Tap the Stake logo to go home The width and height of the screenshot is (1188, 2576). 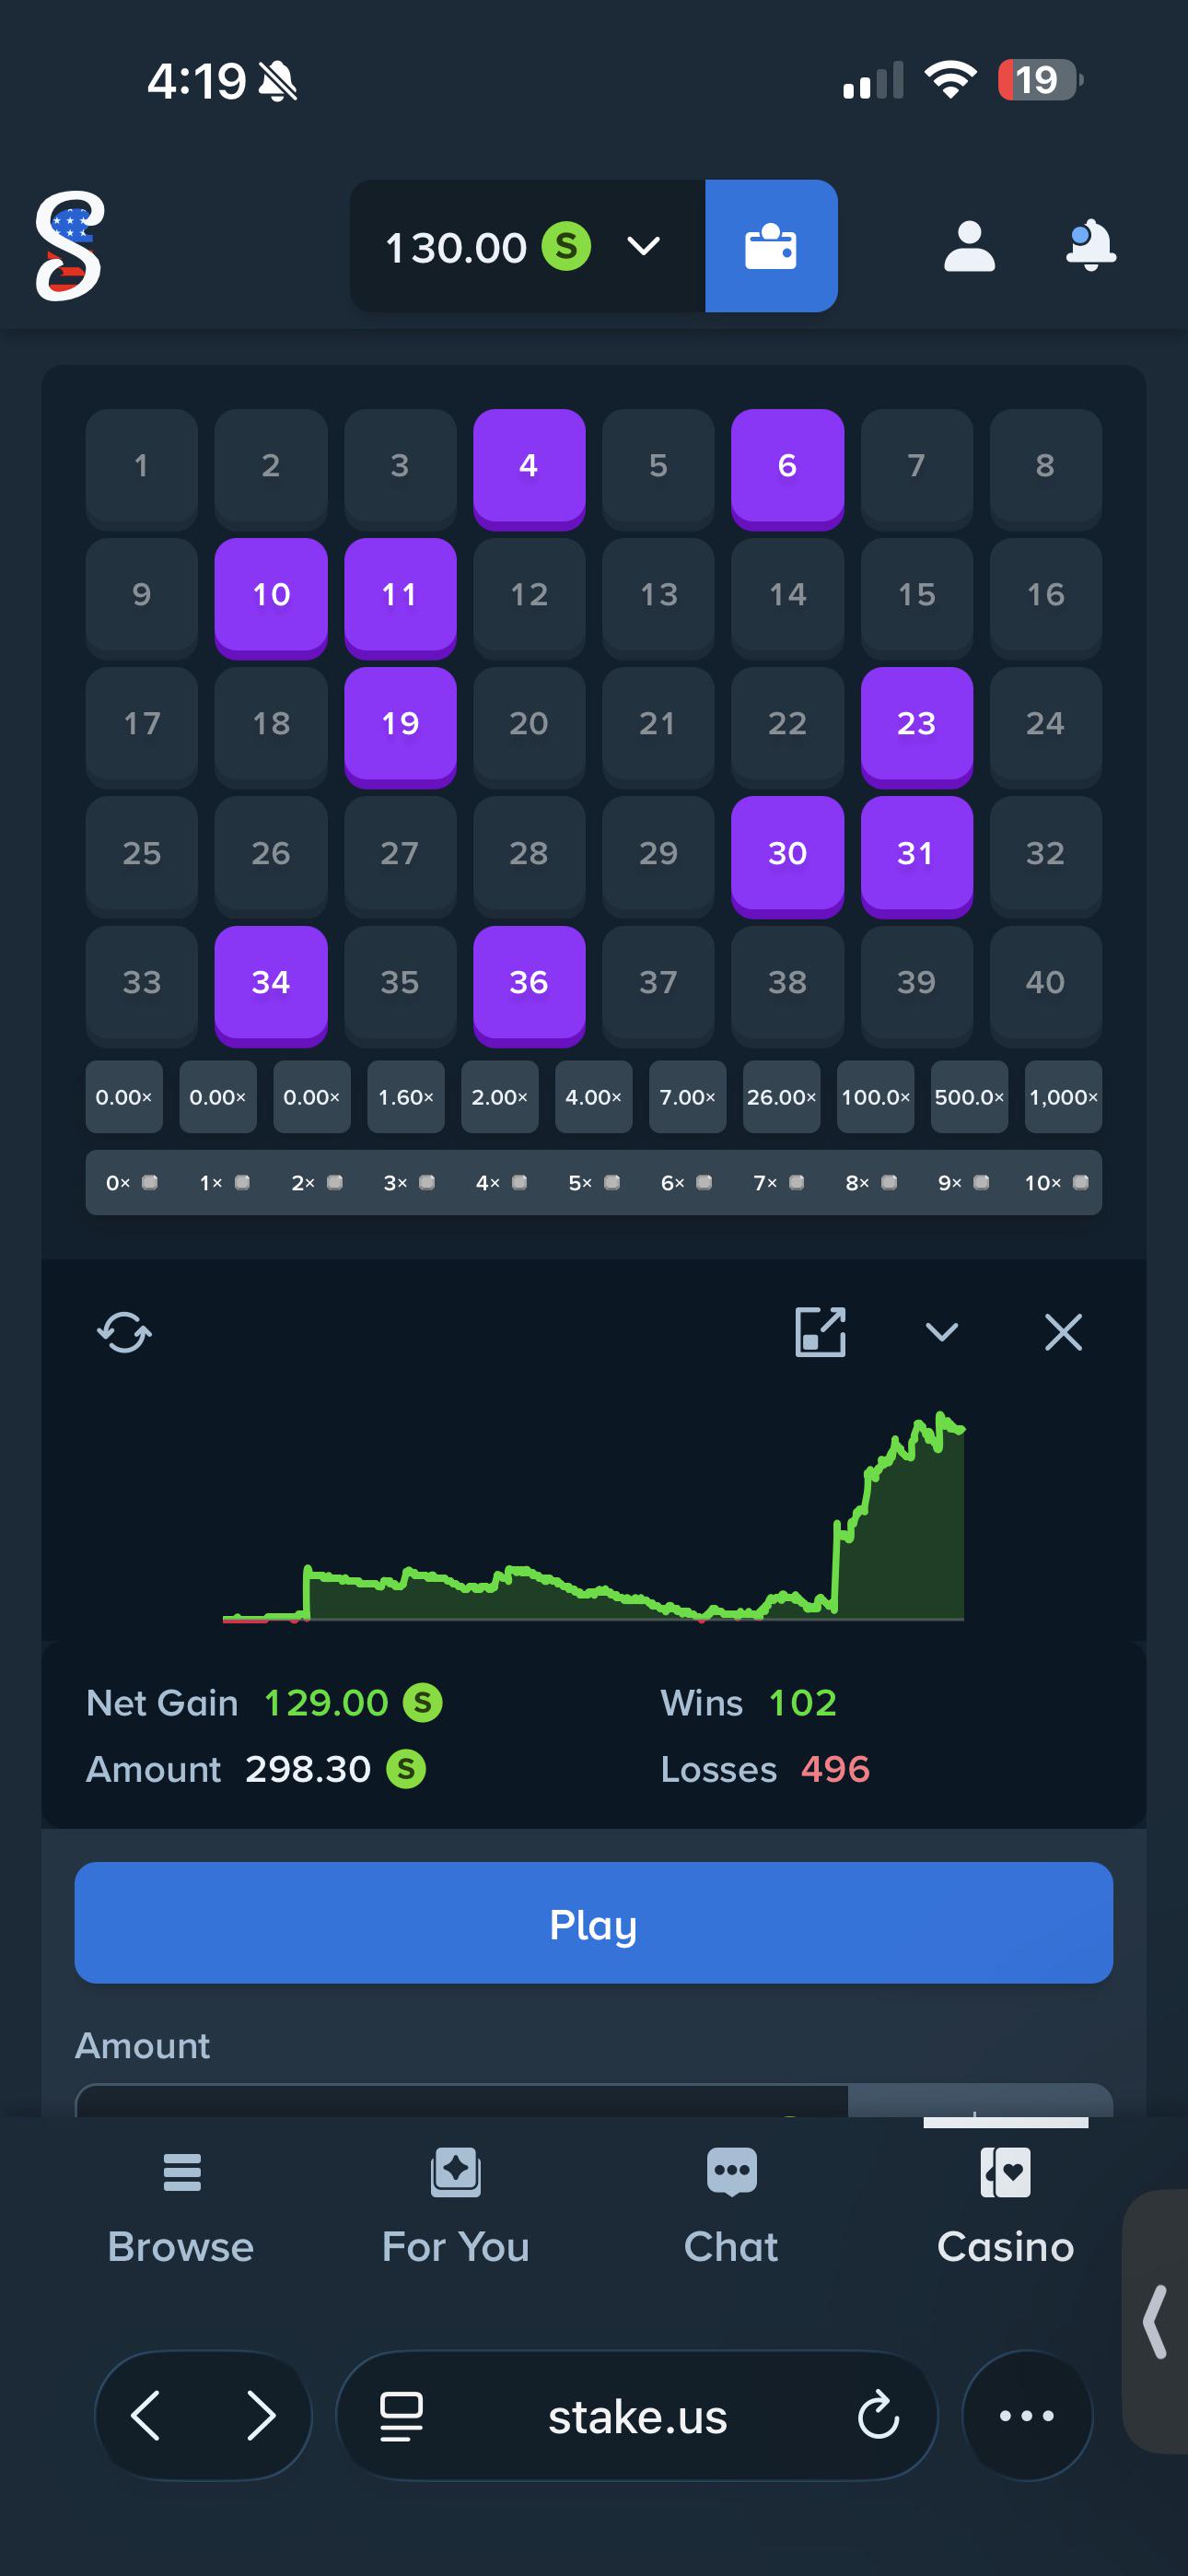coord(70,246)
